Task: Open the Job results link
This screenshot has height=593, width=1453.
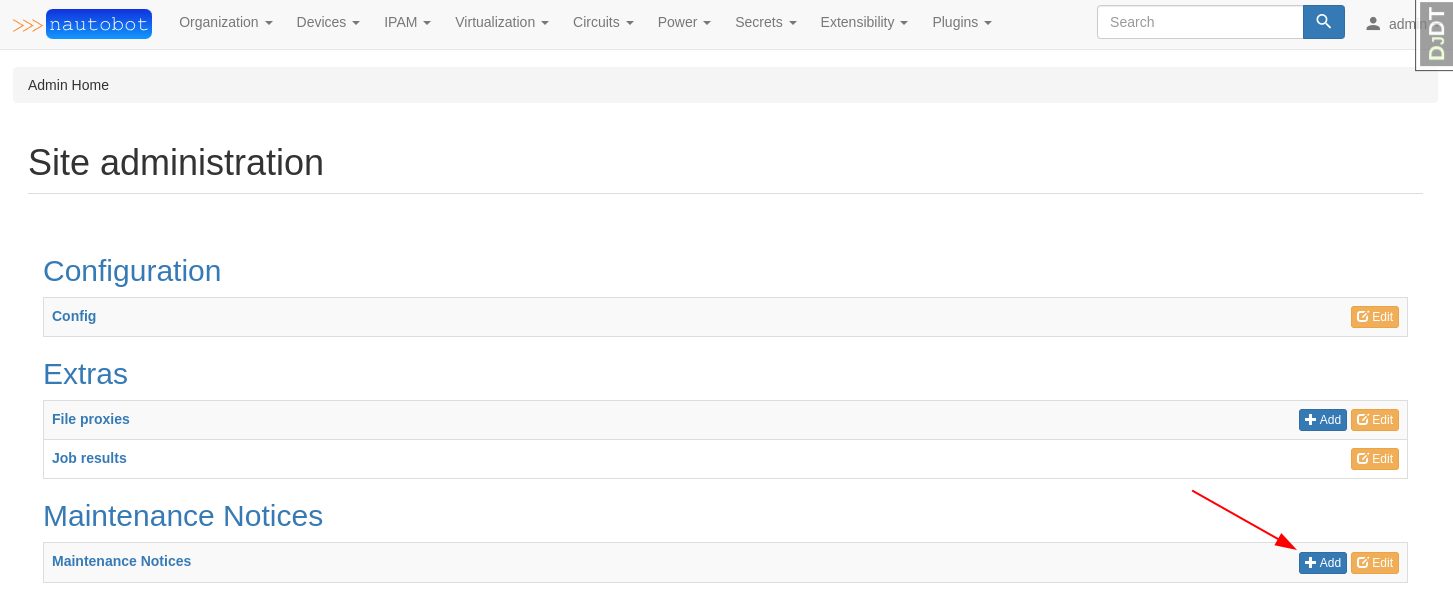Action: (89, 458)
